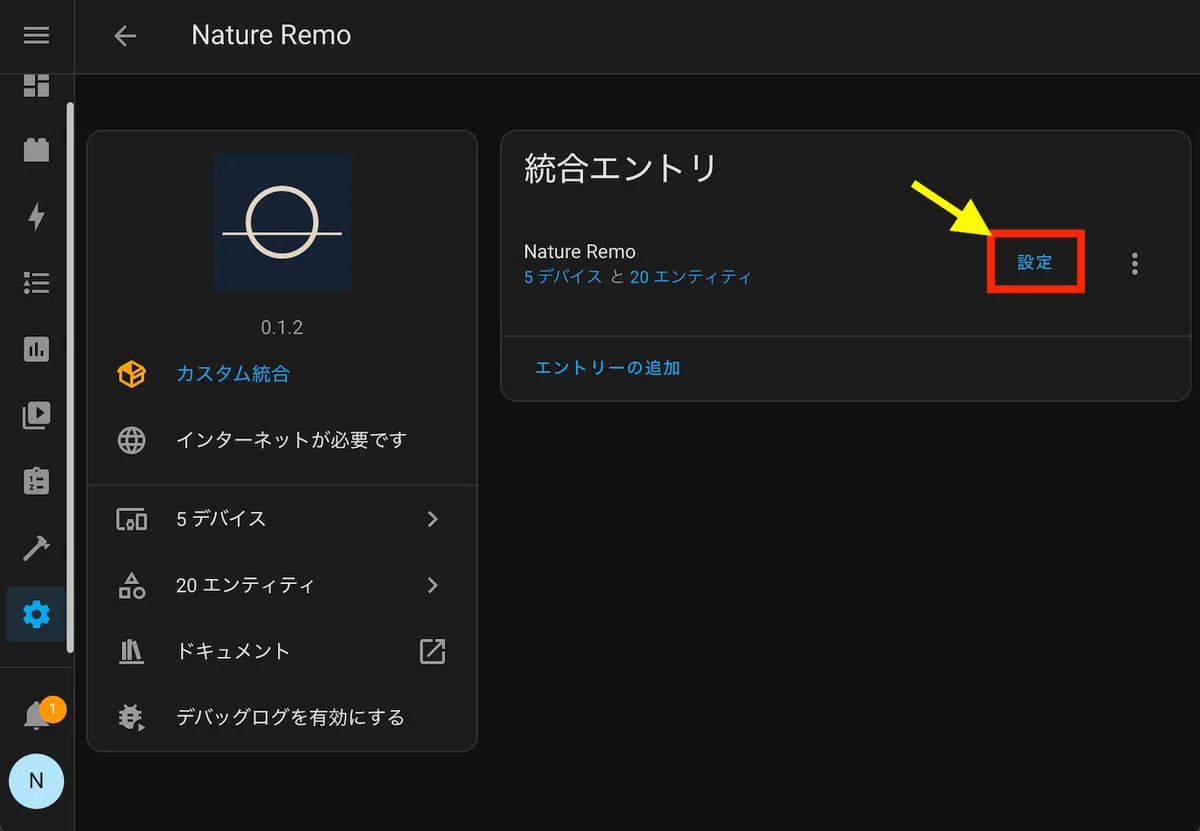
Task: Click the 統合エントリ heading
Action: [621, 168]
